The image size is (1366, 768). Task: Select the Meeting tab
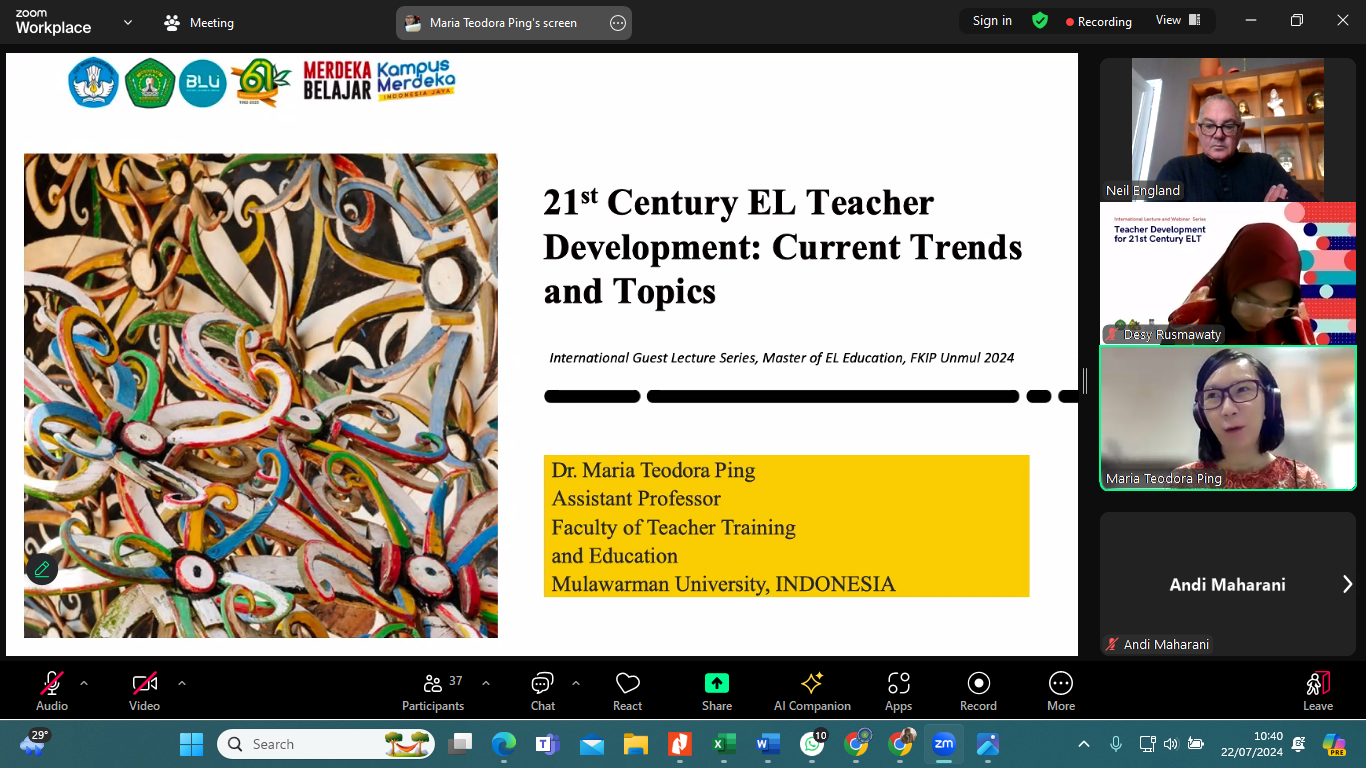click(x=199, y=23)
